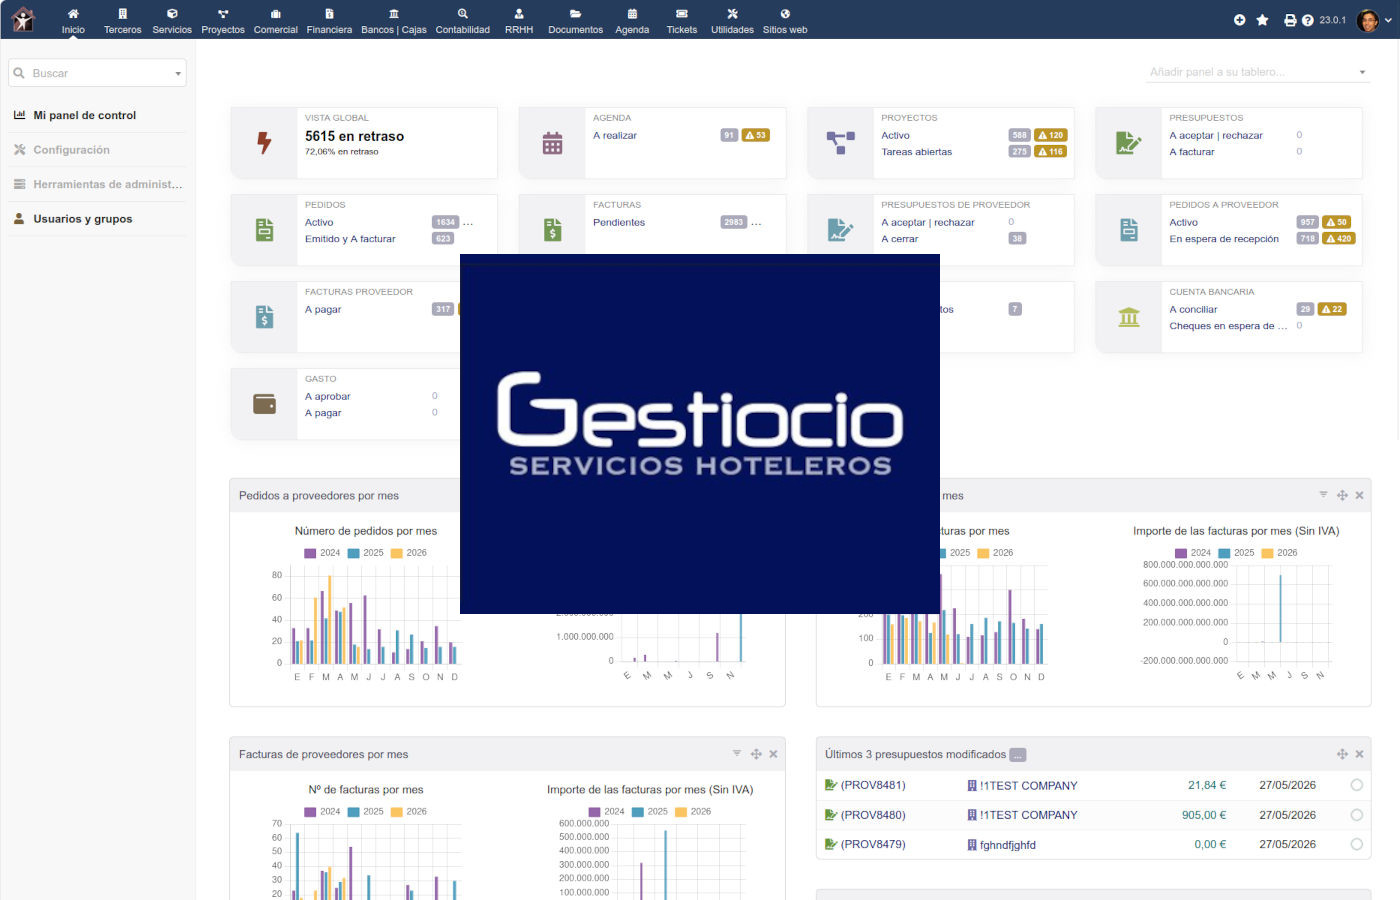Viewport: 1400px width, 900px height.
Task: Open the Sitios web globe icon
Action: pyautogui.click(x=785, y=14)
